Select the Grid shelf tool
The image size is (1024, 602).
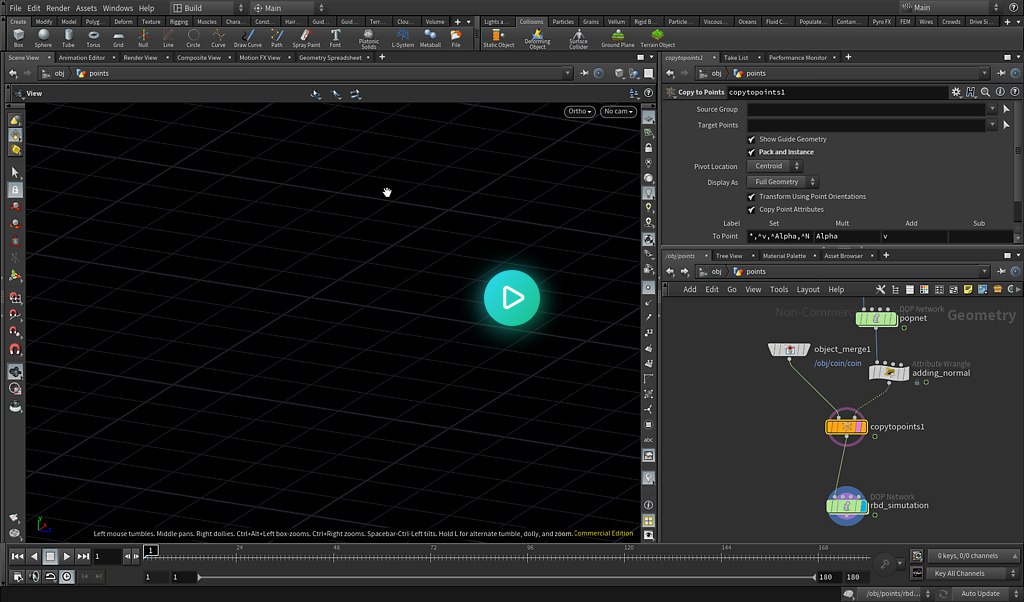coord(118,38)
